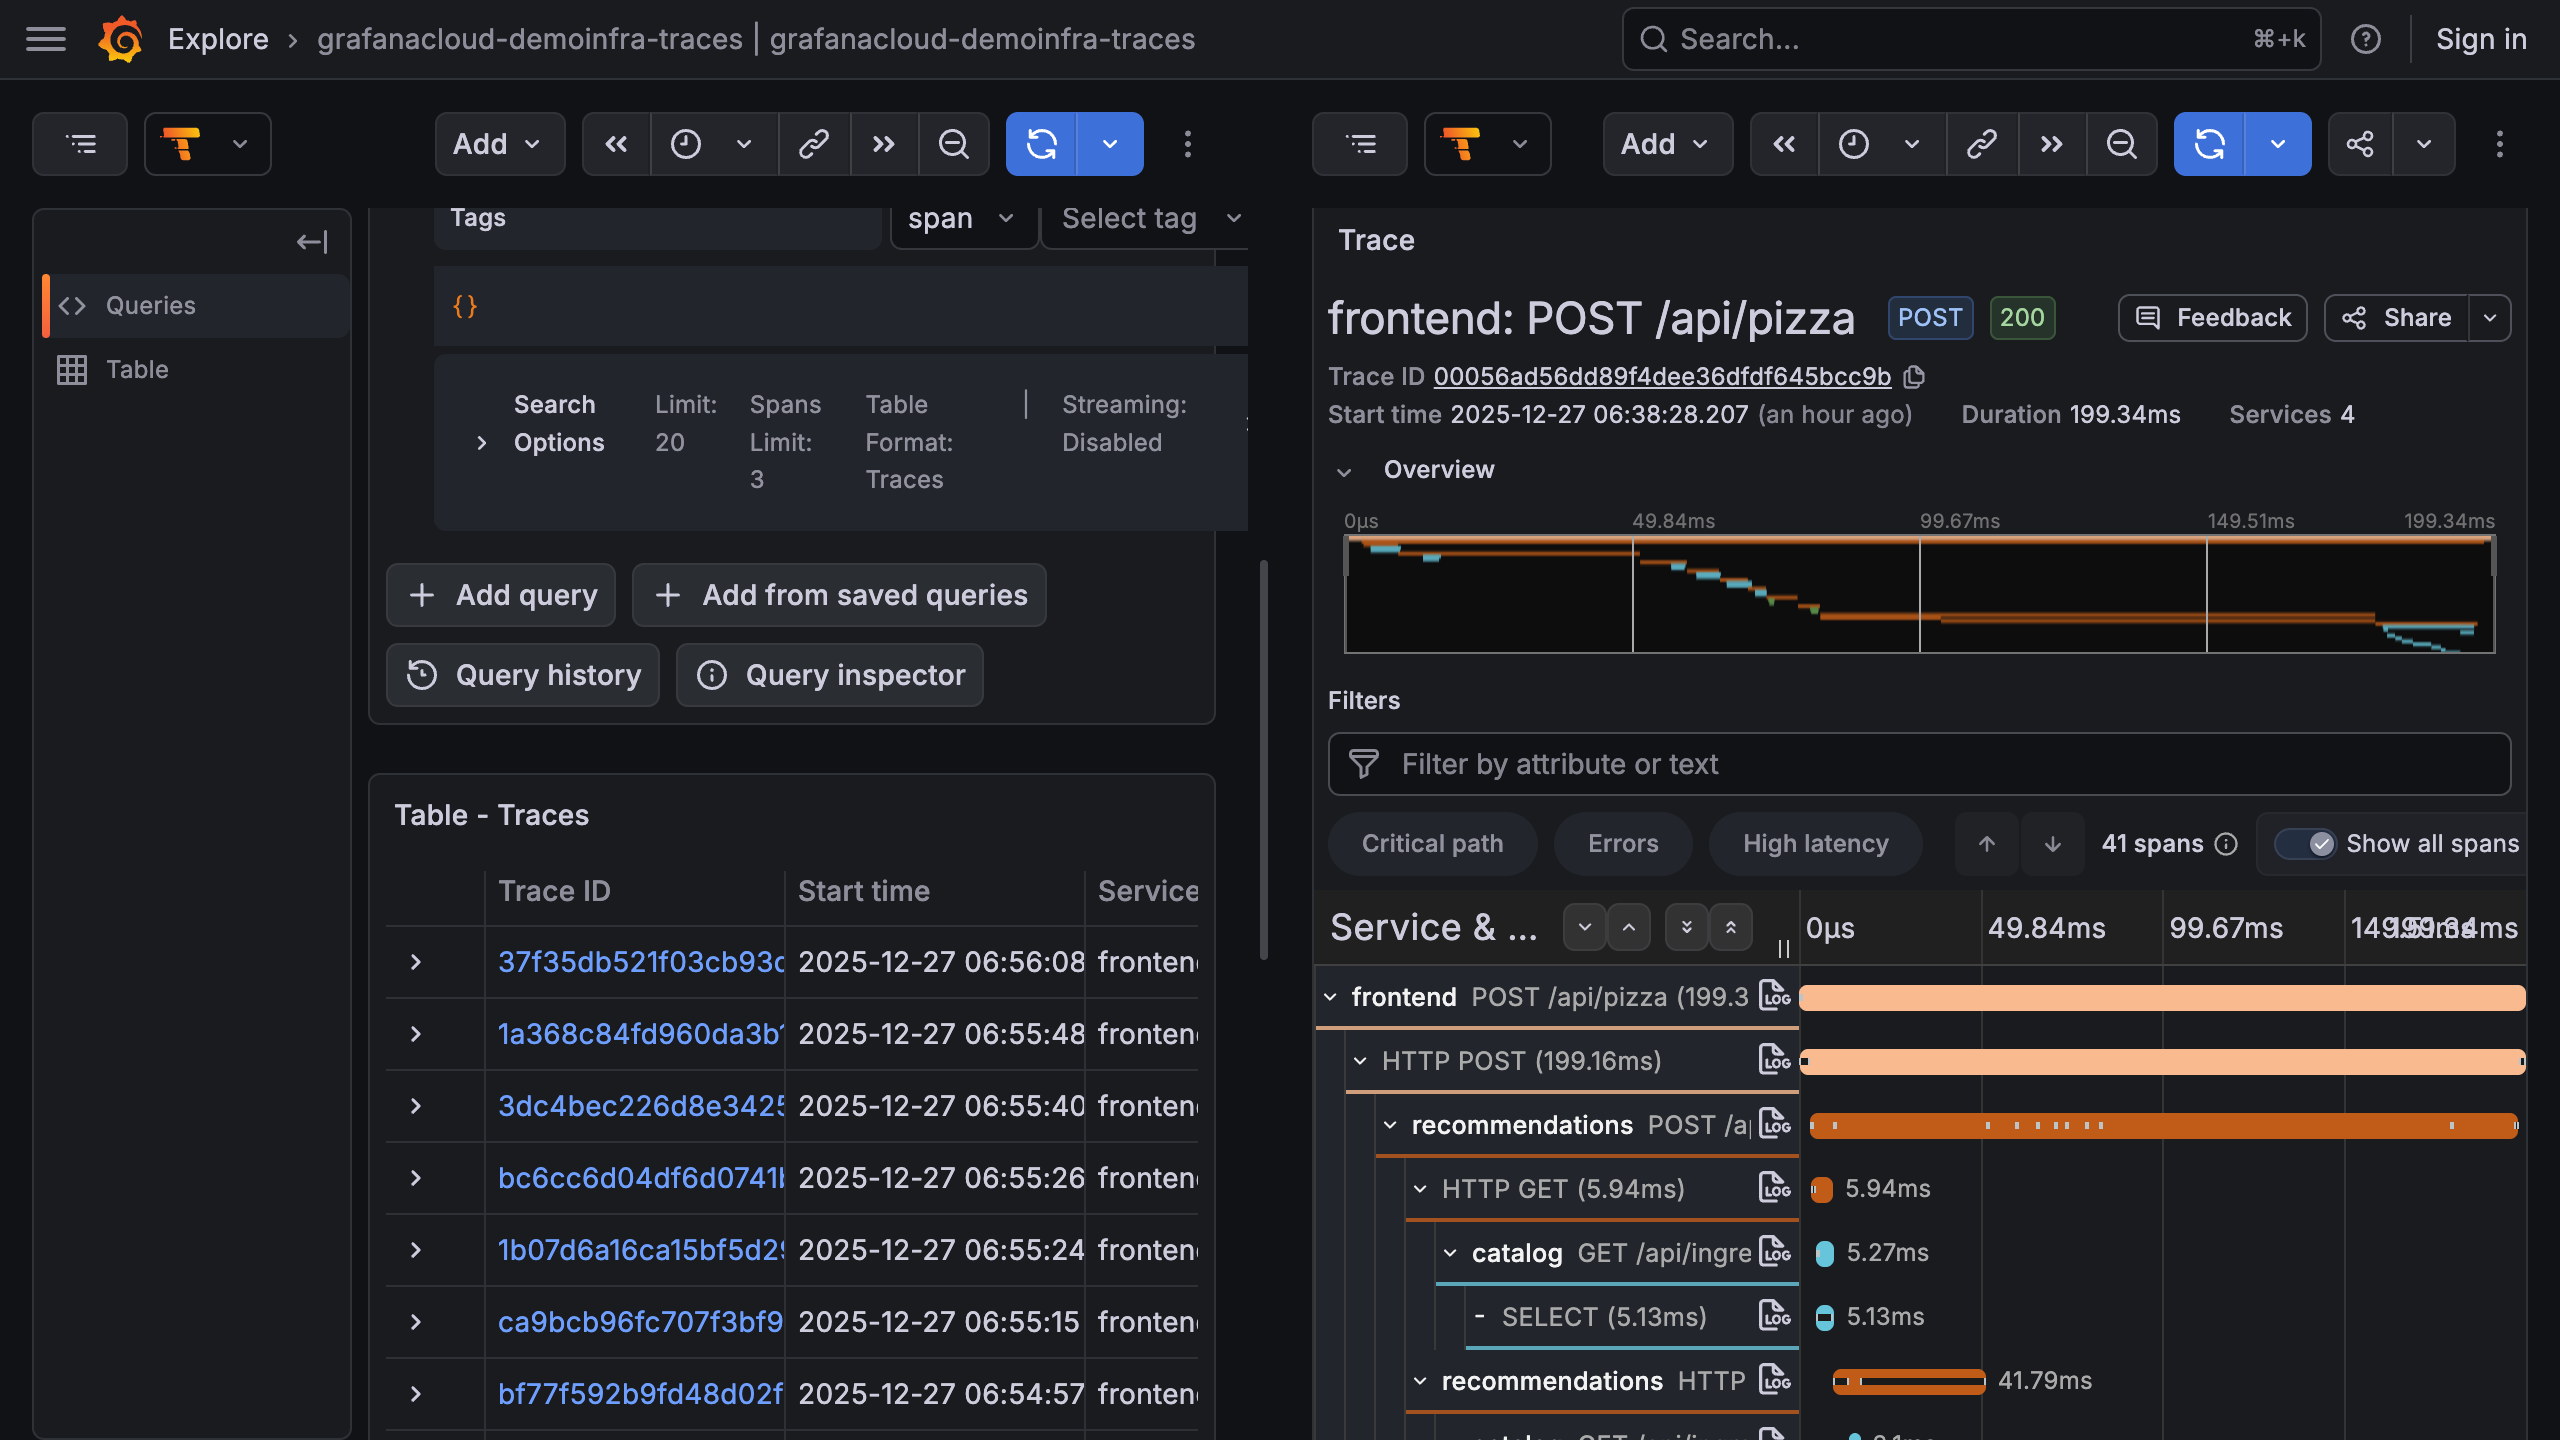
Task: Toggle the Critical path filter
Action: click(1432, 844)
